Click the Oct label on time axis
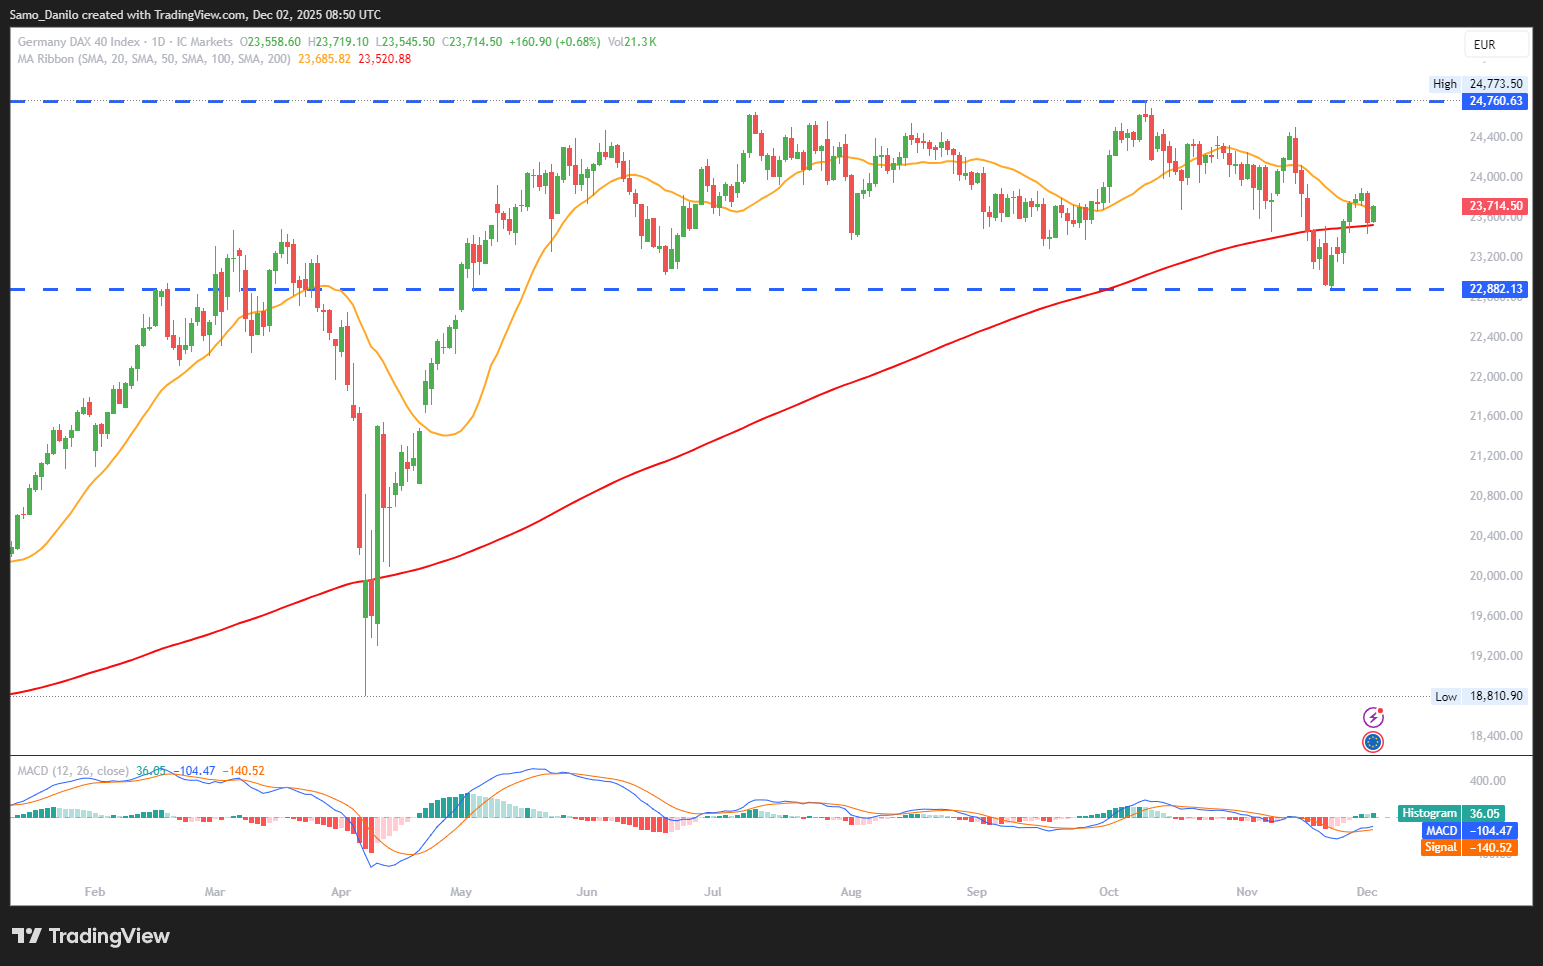This screenshot has width=1543, height=966. 1109,892
